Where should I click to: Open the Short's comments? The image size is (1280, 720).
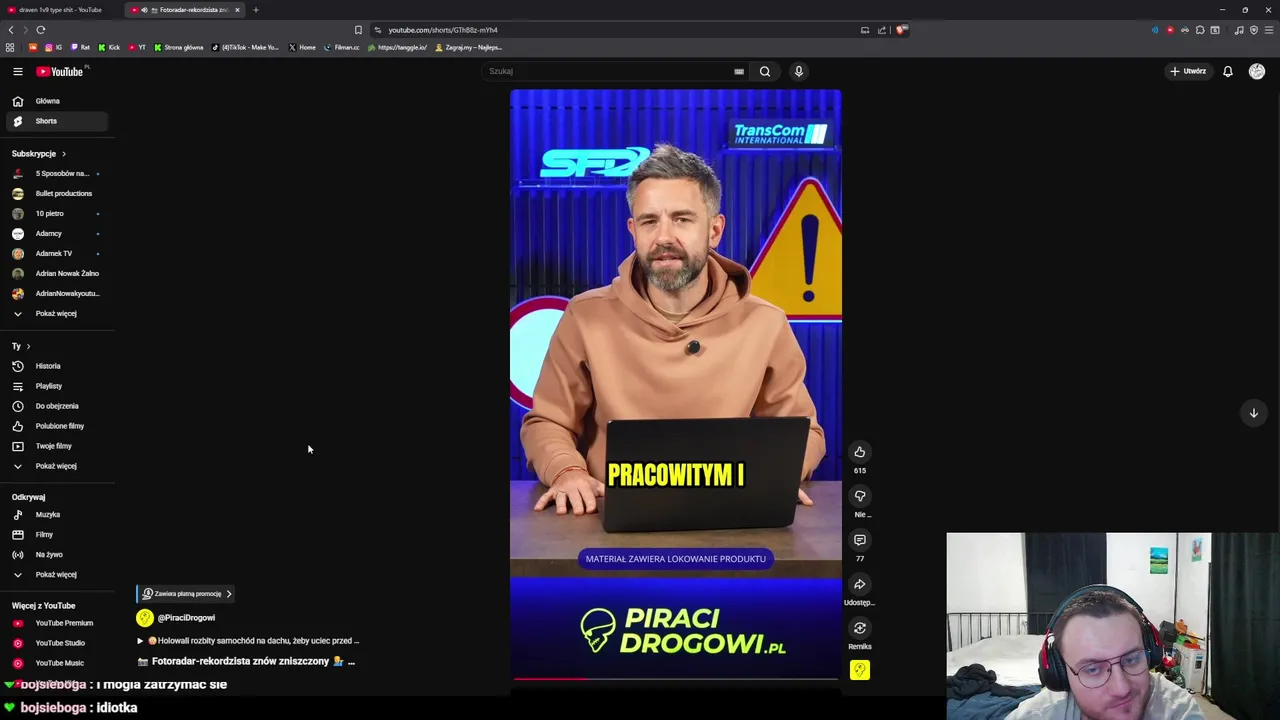859,540
